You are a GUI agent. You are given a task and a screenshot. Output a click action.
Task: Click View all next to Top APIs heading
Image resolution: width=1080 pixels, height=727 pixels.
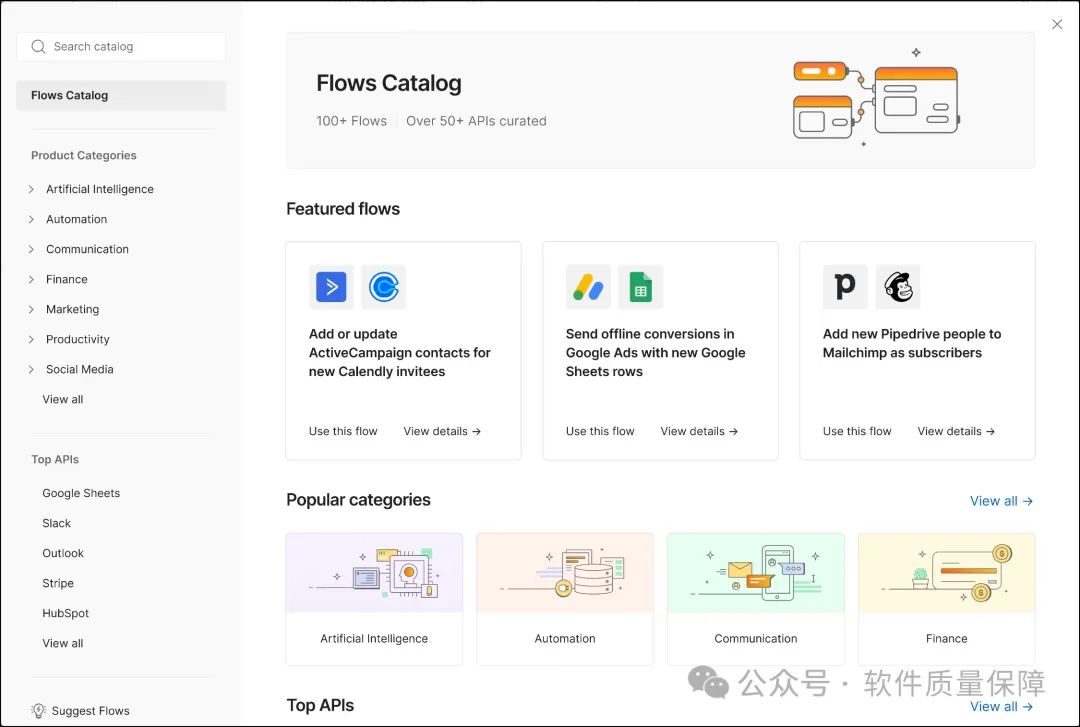click(x=1001, y=706)
